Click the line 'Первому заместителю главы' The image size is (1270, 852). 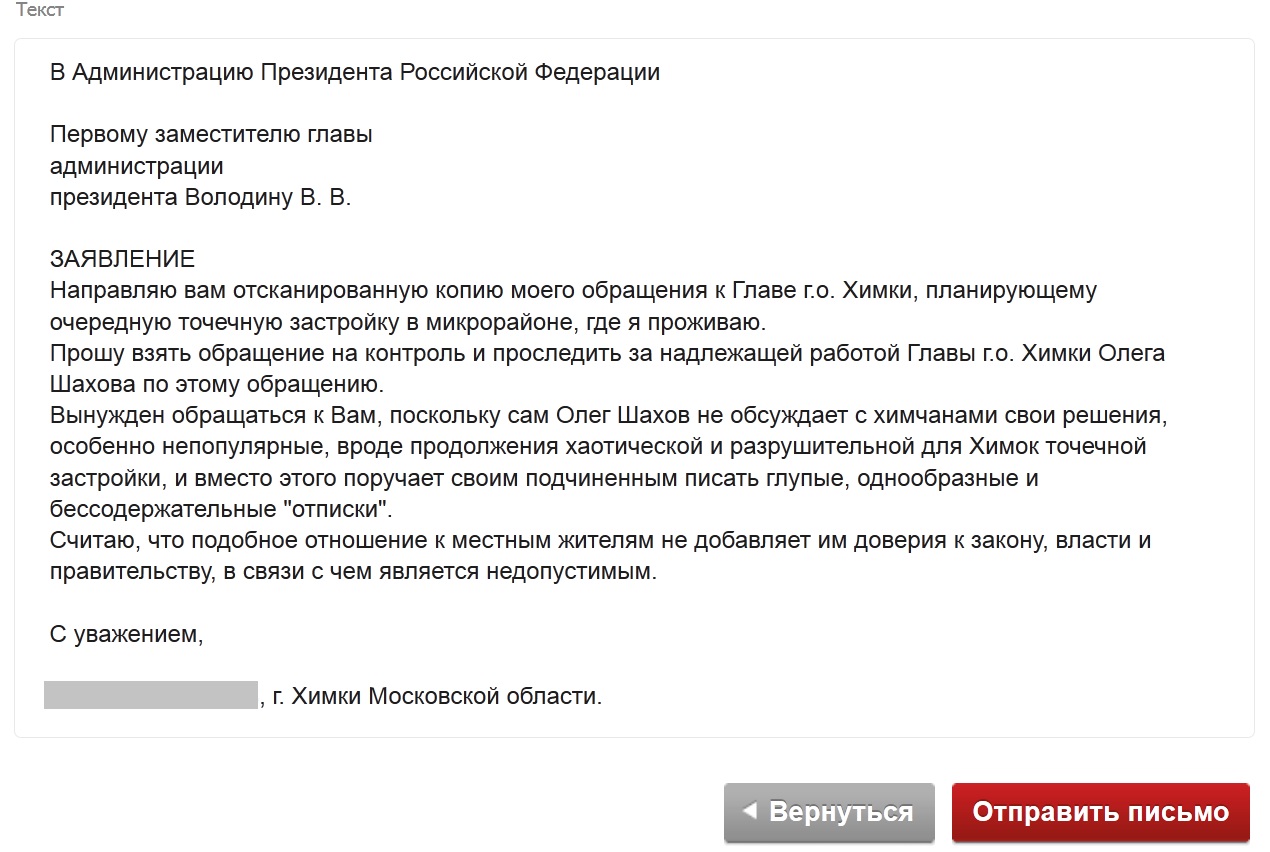tap(211, 135)
